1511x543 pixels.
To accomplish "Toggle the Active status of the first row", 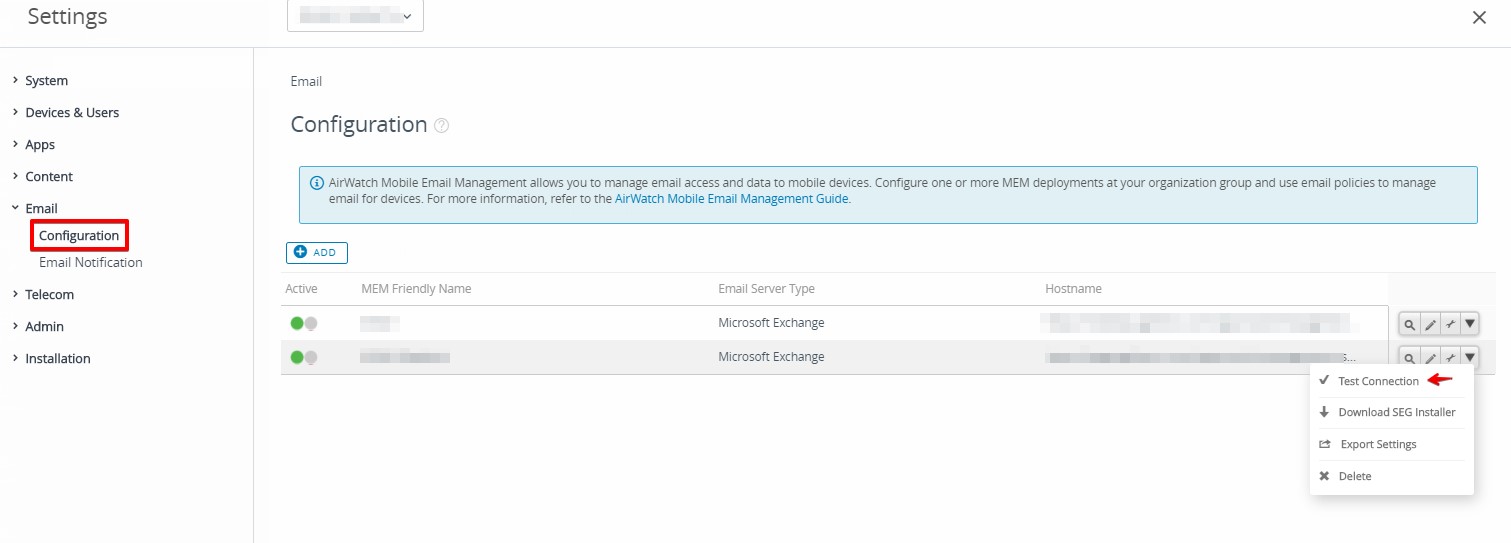I will [303, 323].
